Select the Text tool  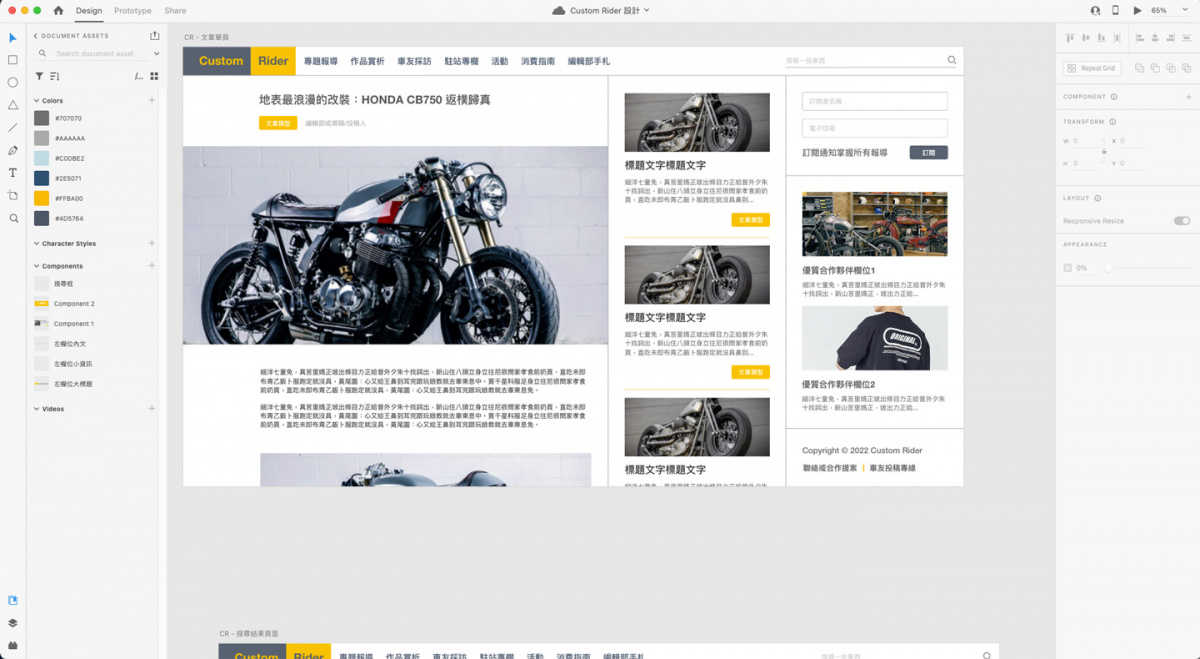pos(13,172)
